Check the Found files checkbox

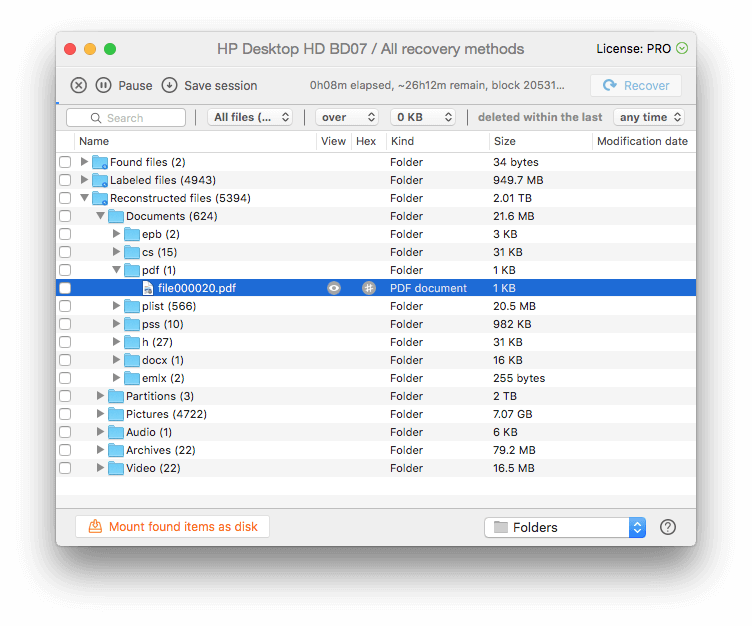(x=65, y=162)
